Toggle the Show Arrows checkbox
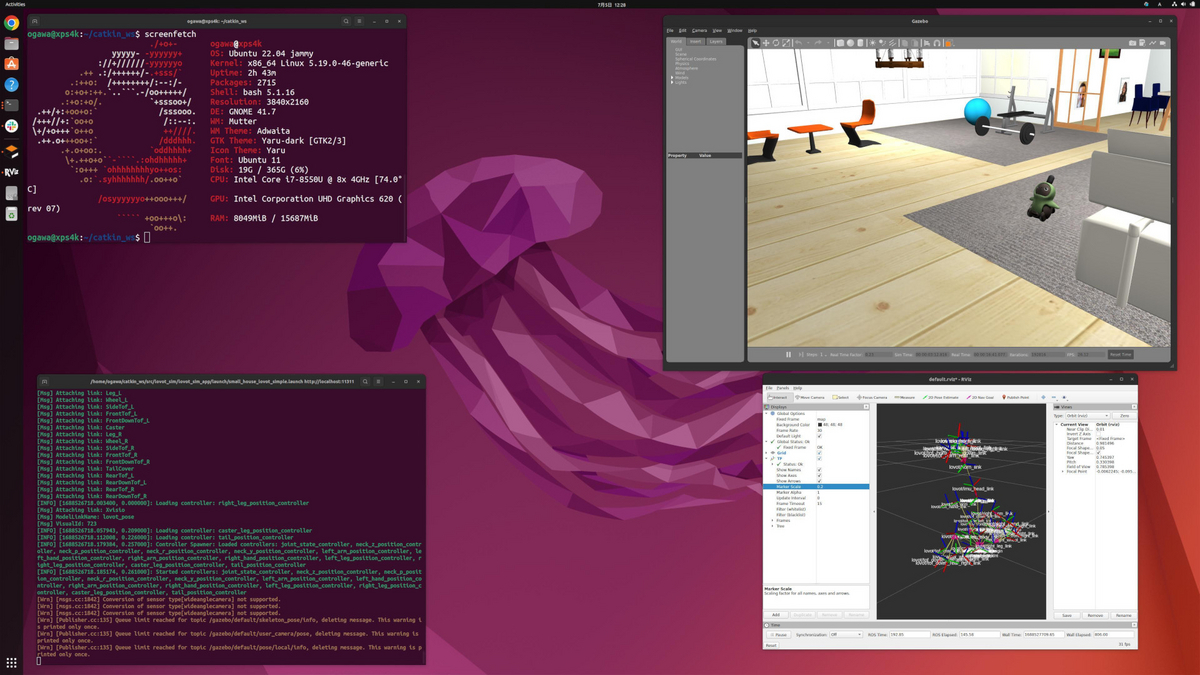The width and height of the screenshot is (1200, 675). tap(819, 481)
